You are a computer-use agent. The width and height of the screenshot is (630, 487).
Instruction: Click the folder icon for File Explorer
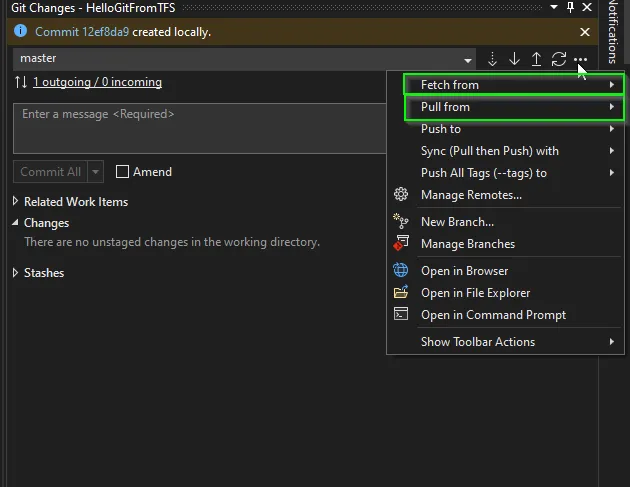401,292
